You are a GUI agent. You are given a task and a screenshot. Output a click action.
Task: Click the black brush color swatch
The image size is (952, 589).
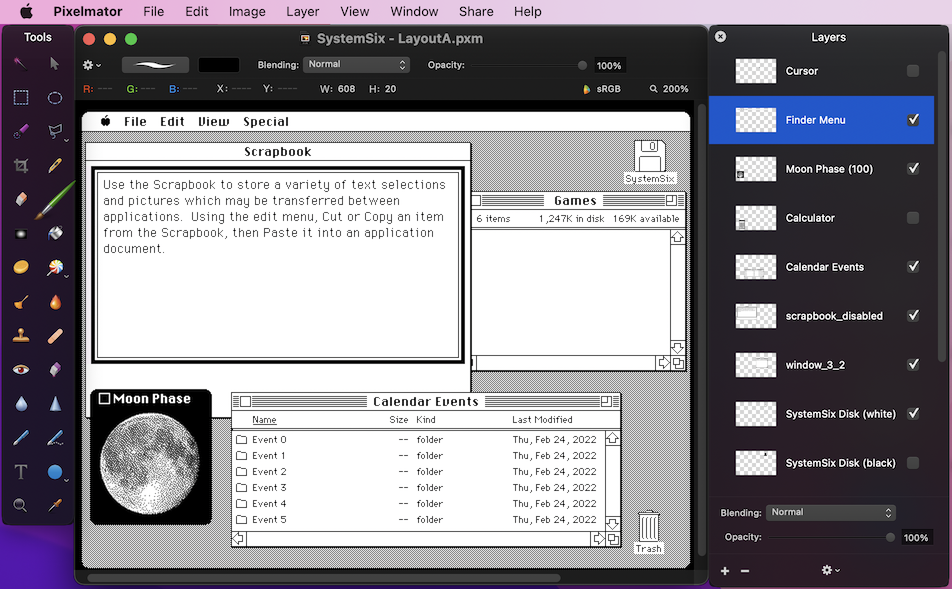pyautogui.click(x=219, y=65)
